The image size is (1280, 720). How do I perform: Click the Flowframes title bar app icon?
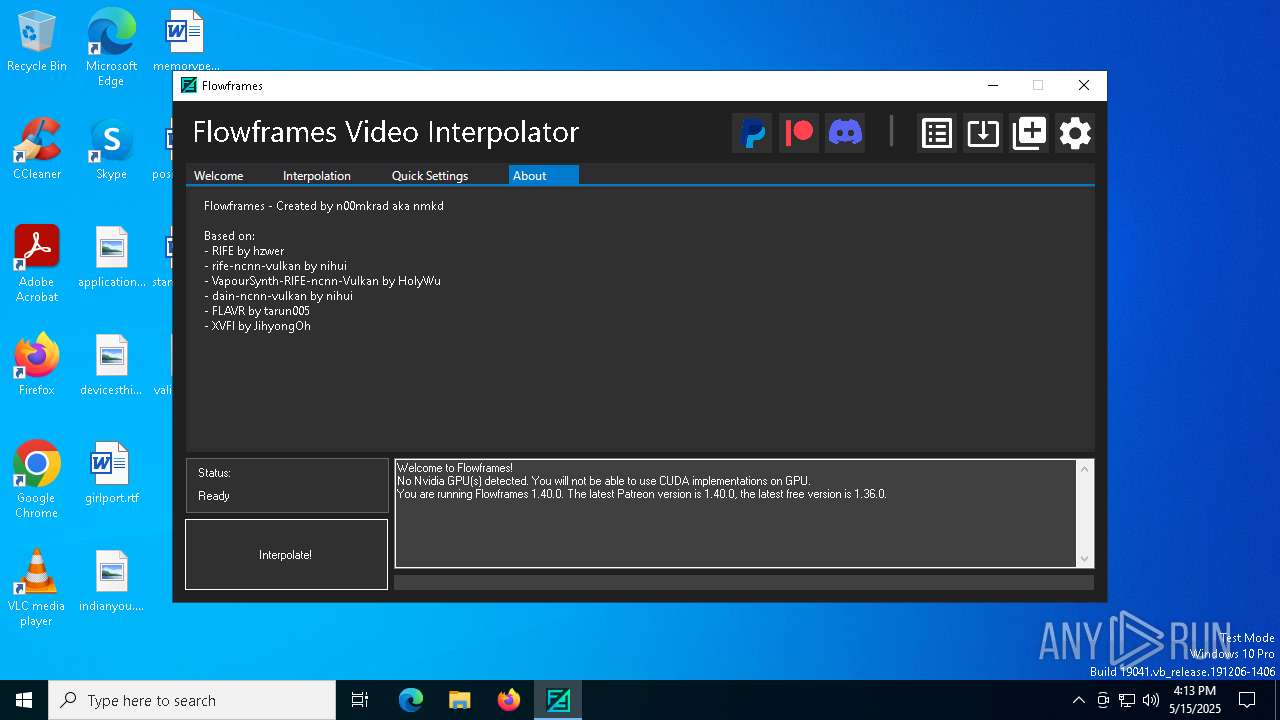click(189, 86)
